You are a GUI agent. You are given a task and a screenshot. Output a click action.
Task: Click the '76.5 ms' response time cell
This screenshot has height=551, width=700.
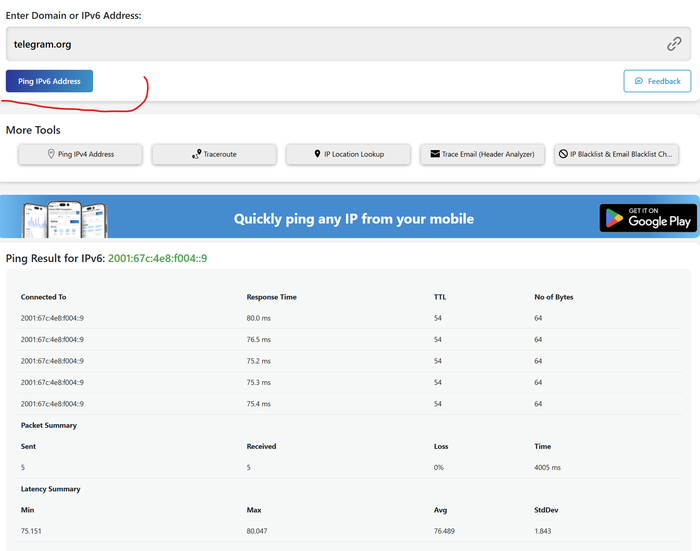click(x=258, y=340)
